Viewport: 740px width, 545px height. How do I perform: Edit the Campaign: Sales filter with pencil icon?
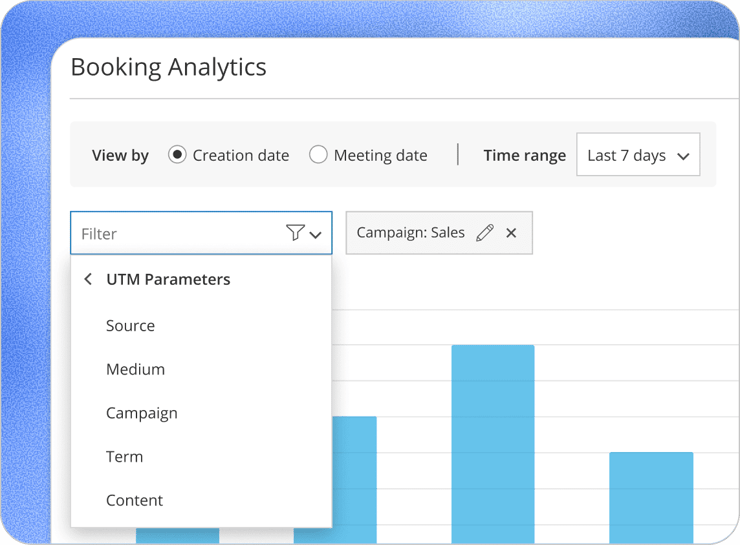point(485,233)
